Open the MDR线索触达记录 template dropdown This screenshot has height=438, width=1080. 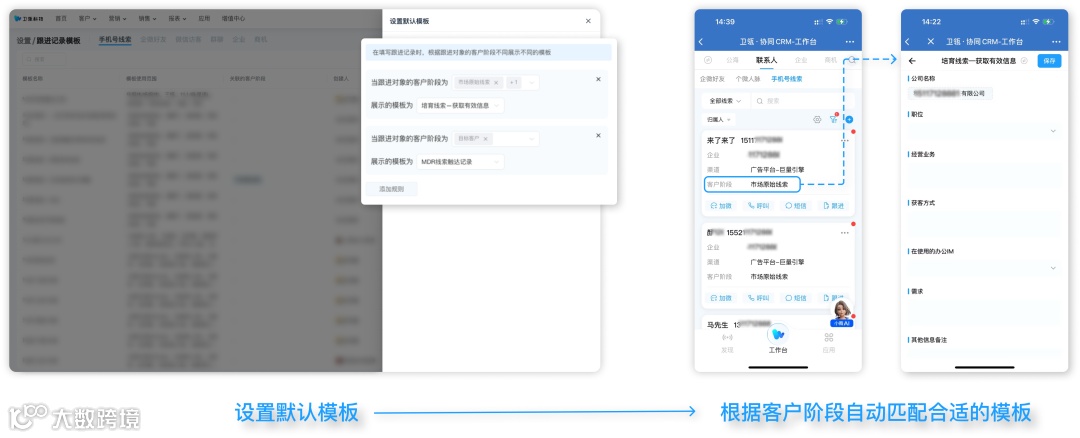click(460, 163)
